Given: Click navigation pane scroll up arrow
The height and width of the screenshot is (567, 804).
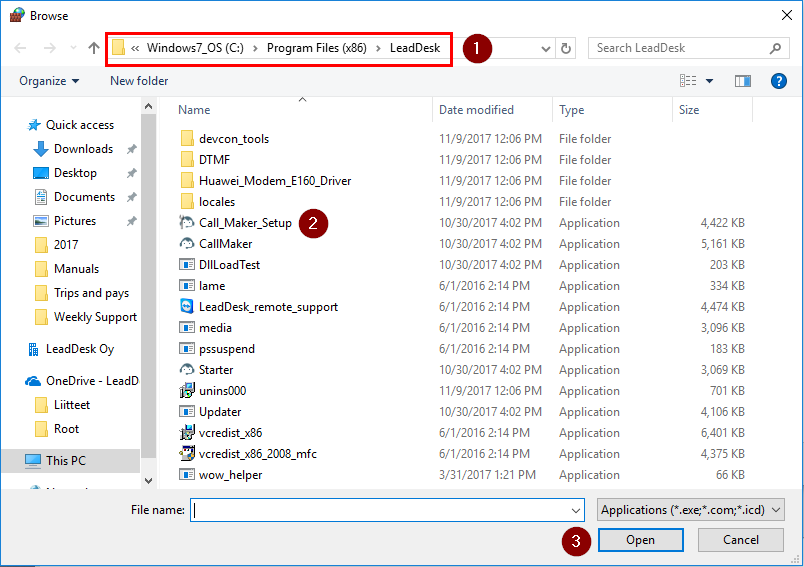Looking at the screenshot, I should 149,107.
